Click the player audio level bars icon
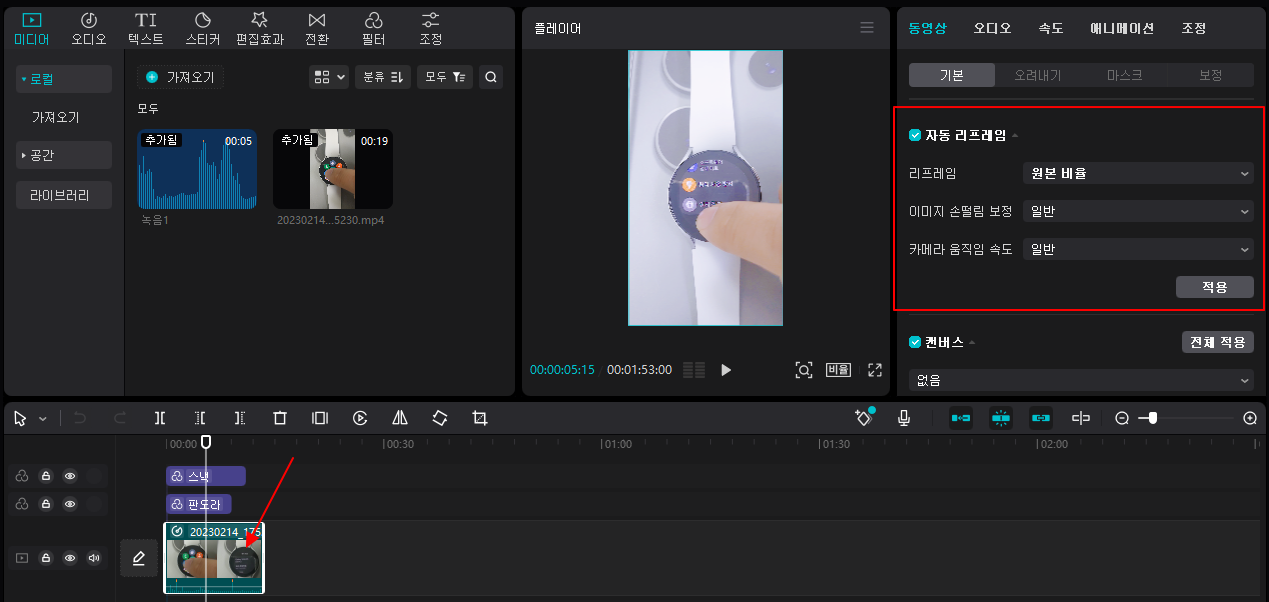 coord(694,370)
